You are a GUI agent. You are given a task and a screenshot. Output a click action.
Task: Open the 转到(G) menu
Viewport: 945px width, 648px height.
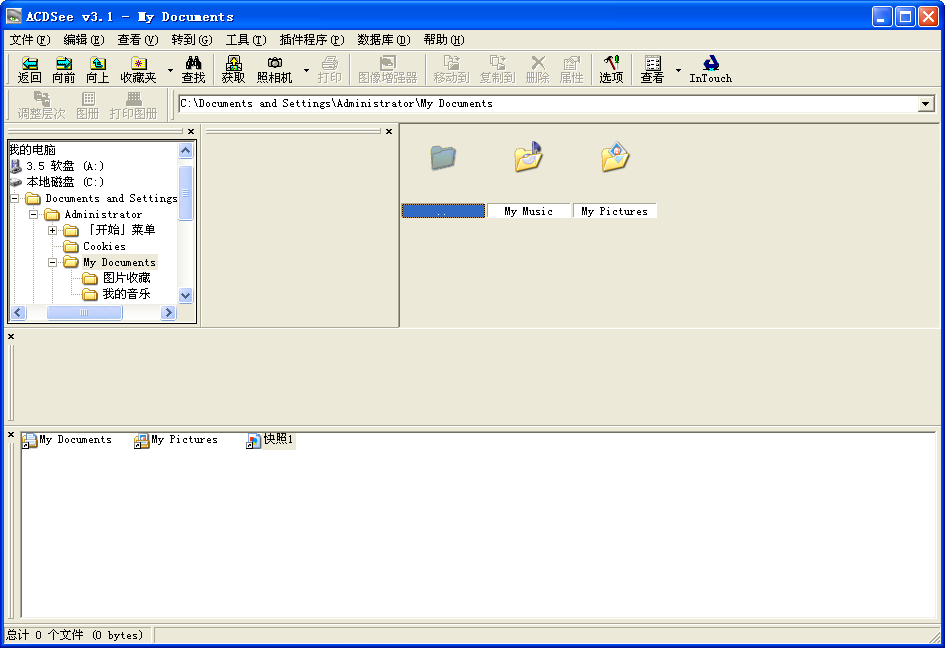pyautogui.click(x=192, y=40)
